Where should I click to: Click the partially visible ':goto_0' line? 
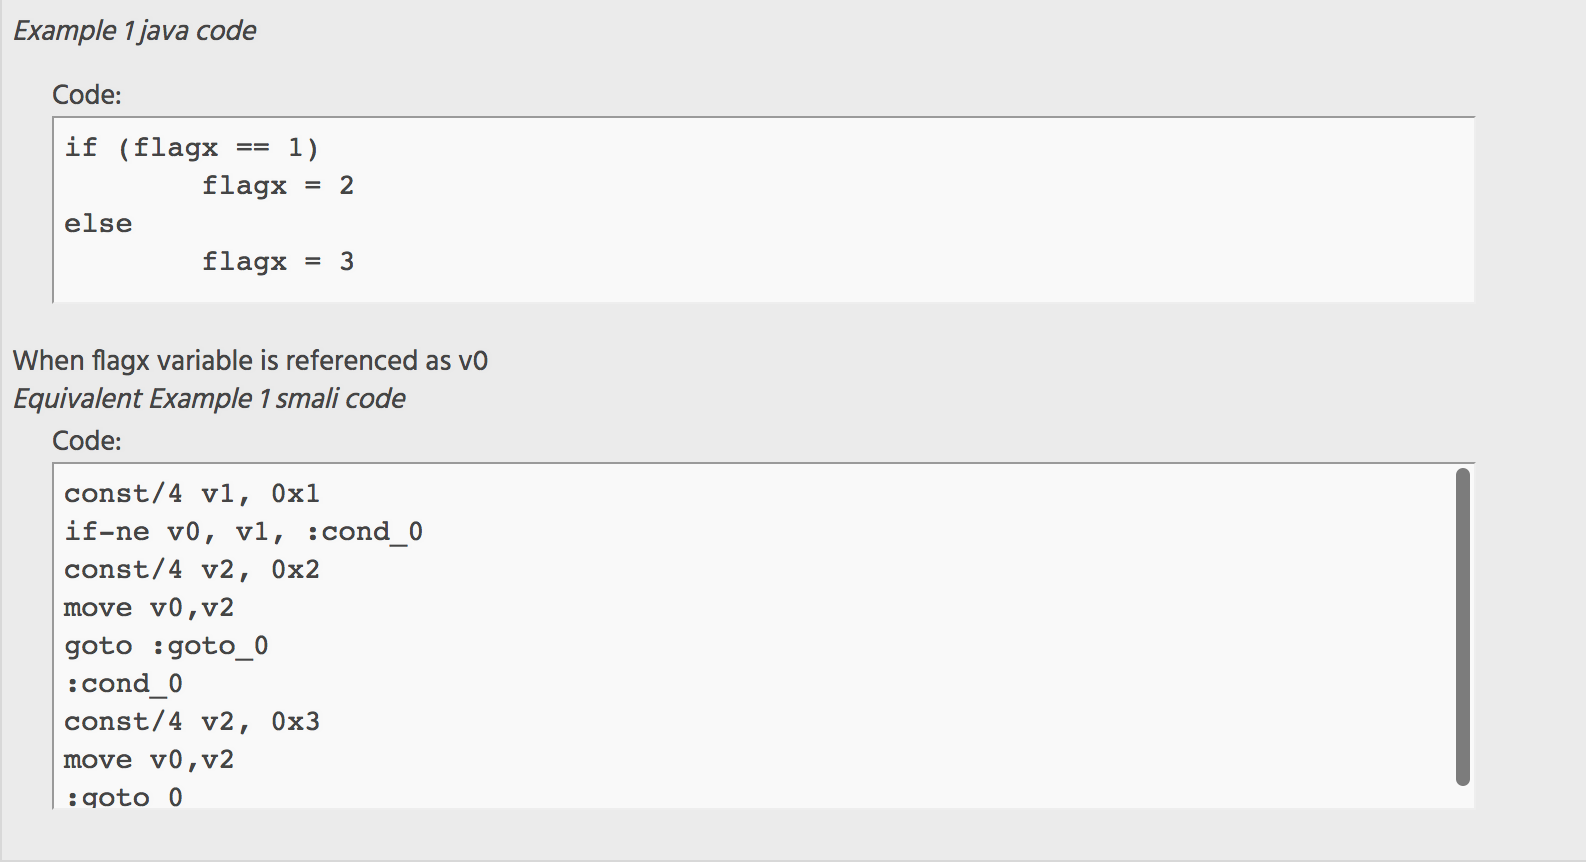(x=124, y=797)
